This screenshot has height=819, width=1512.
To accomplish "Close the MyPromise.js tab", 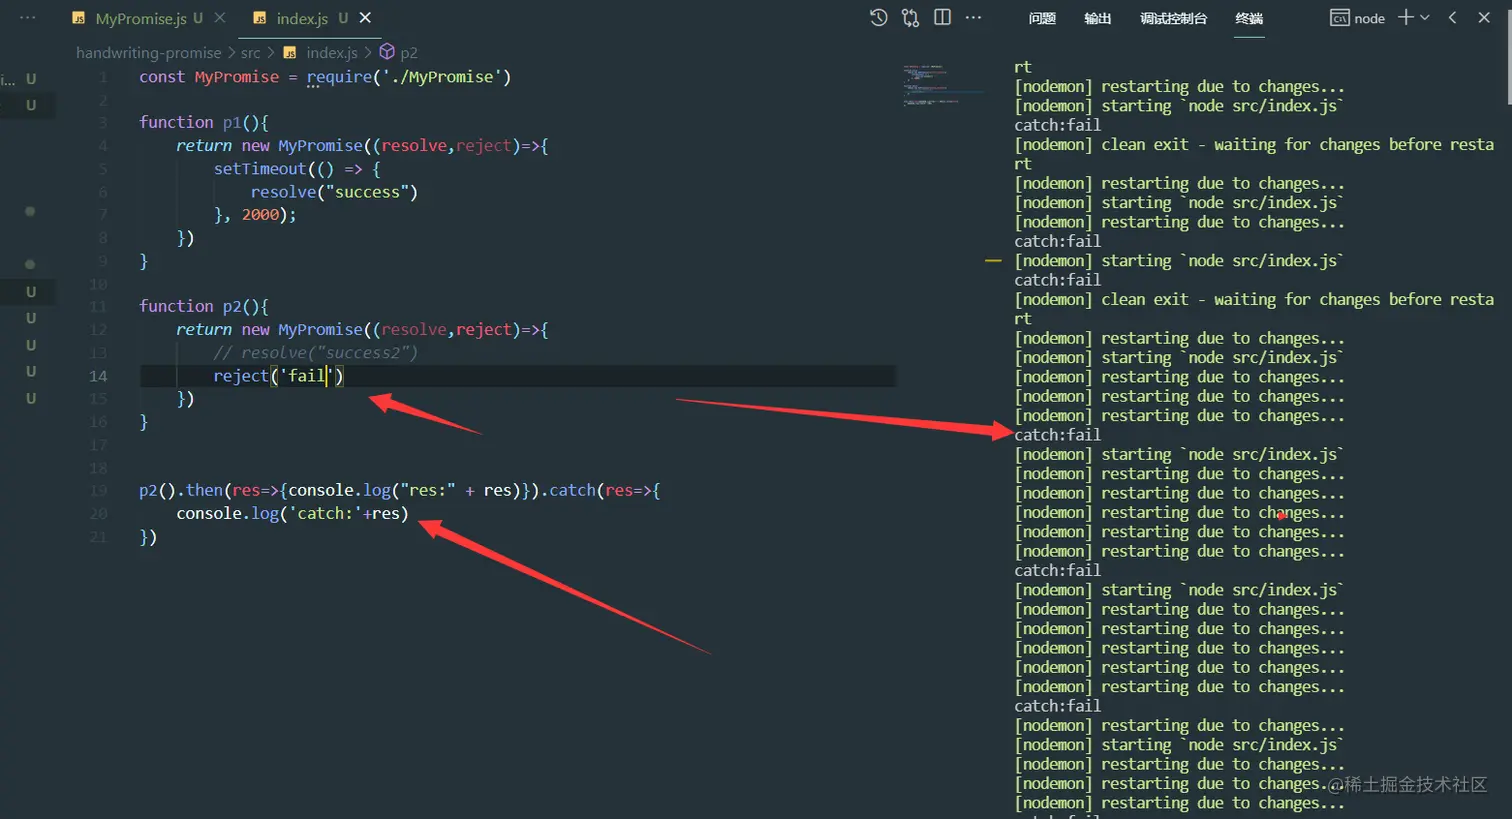I will (220, 18).
